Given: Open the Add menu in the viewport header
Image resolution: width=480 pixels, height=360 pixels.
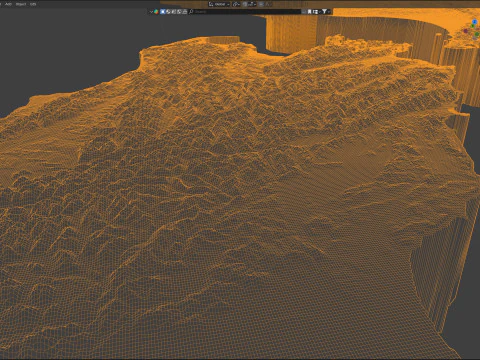Looking at the screenshot, I should coord(8,4).
